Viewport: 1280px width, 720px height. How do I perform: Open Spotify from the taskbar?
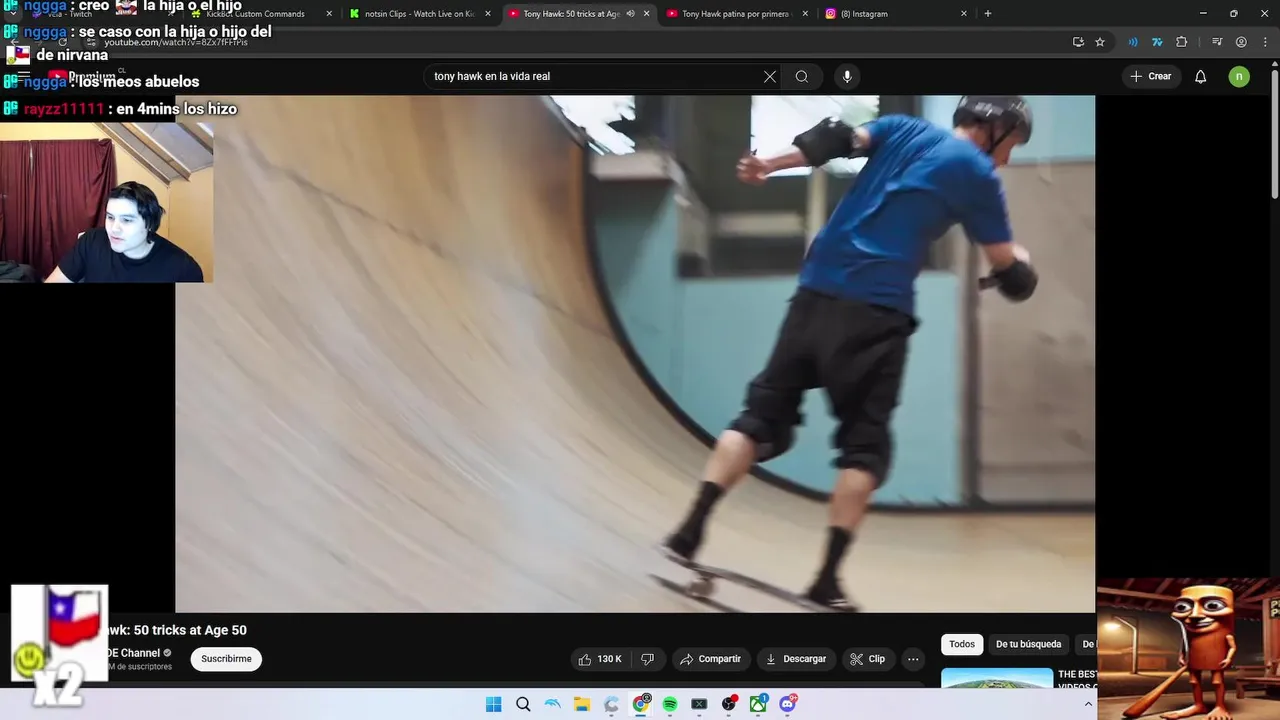pos(670,704)
